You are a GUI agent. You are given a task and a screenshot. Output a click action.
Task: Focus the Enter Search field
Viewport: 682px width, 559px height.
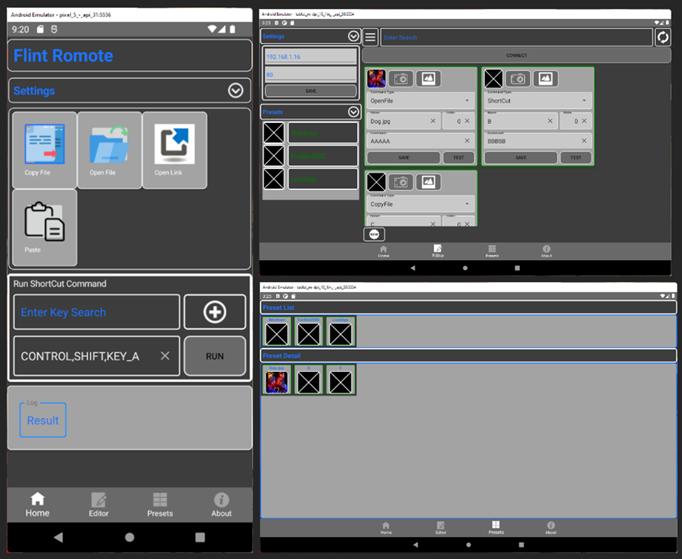tap(517, 37)
